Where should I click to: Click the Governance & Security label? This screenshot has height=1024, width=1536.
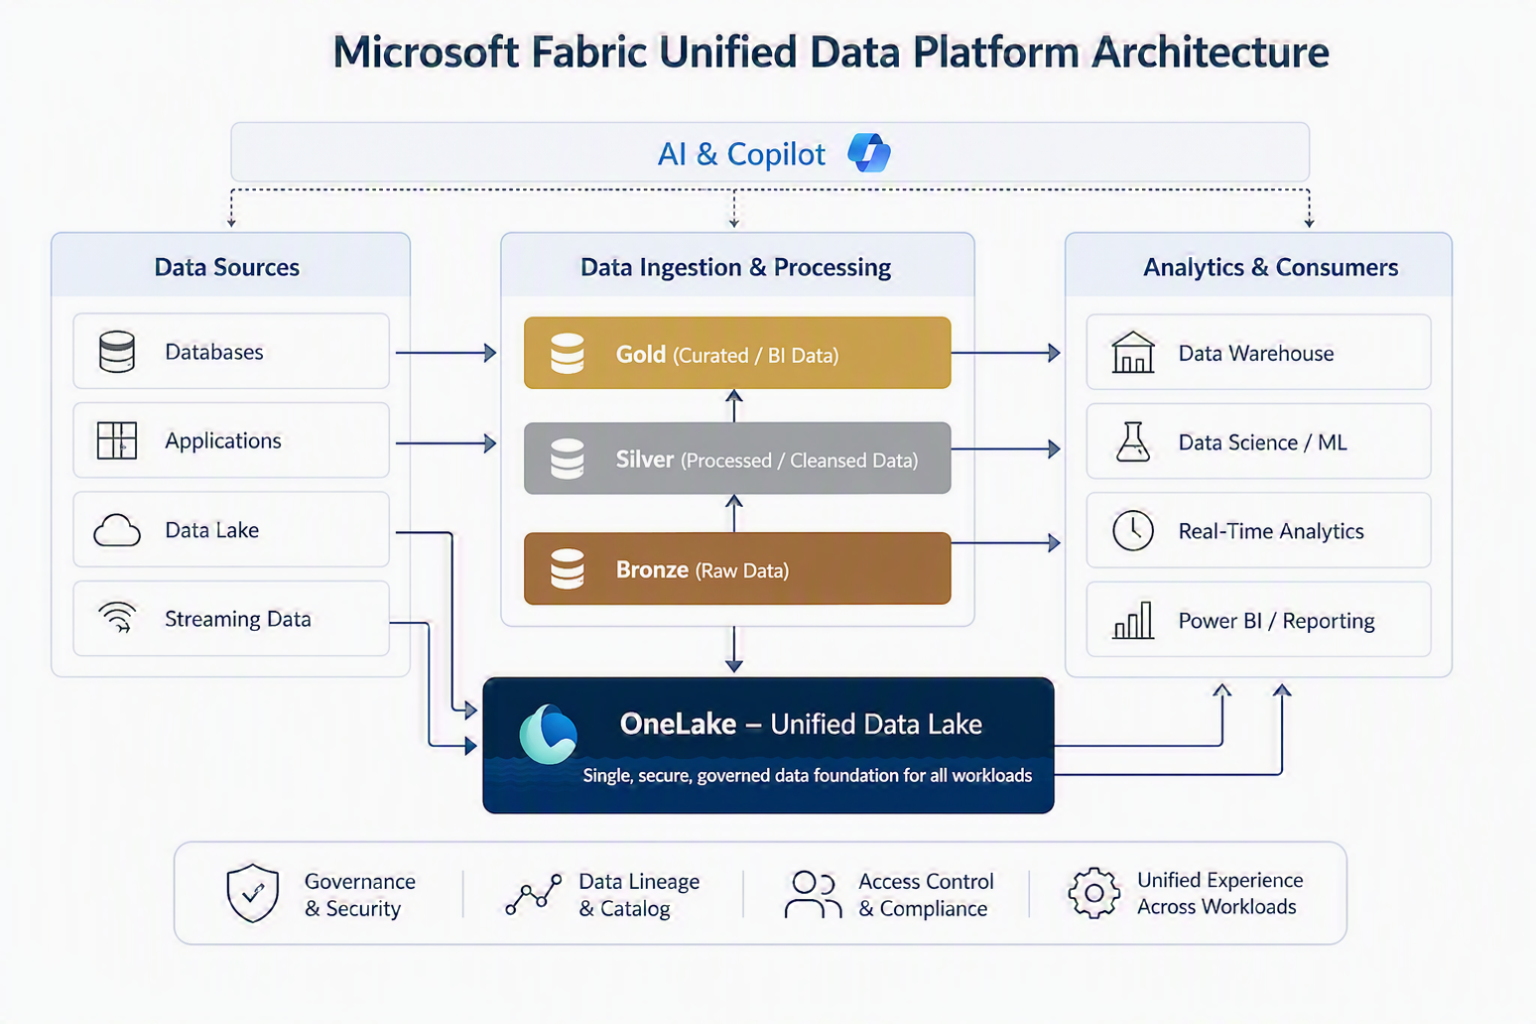click(360, 895)
